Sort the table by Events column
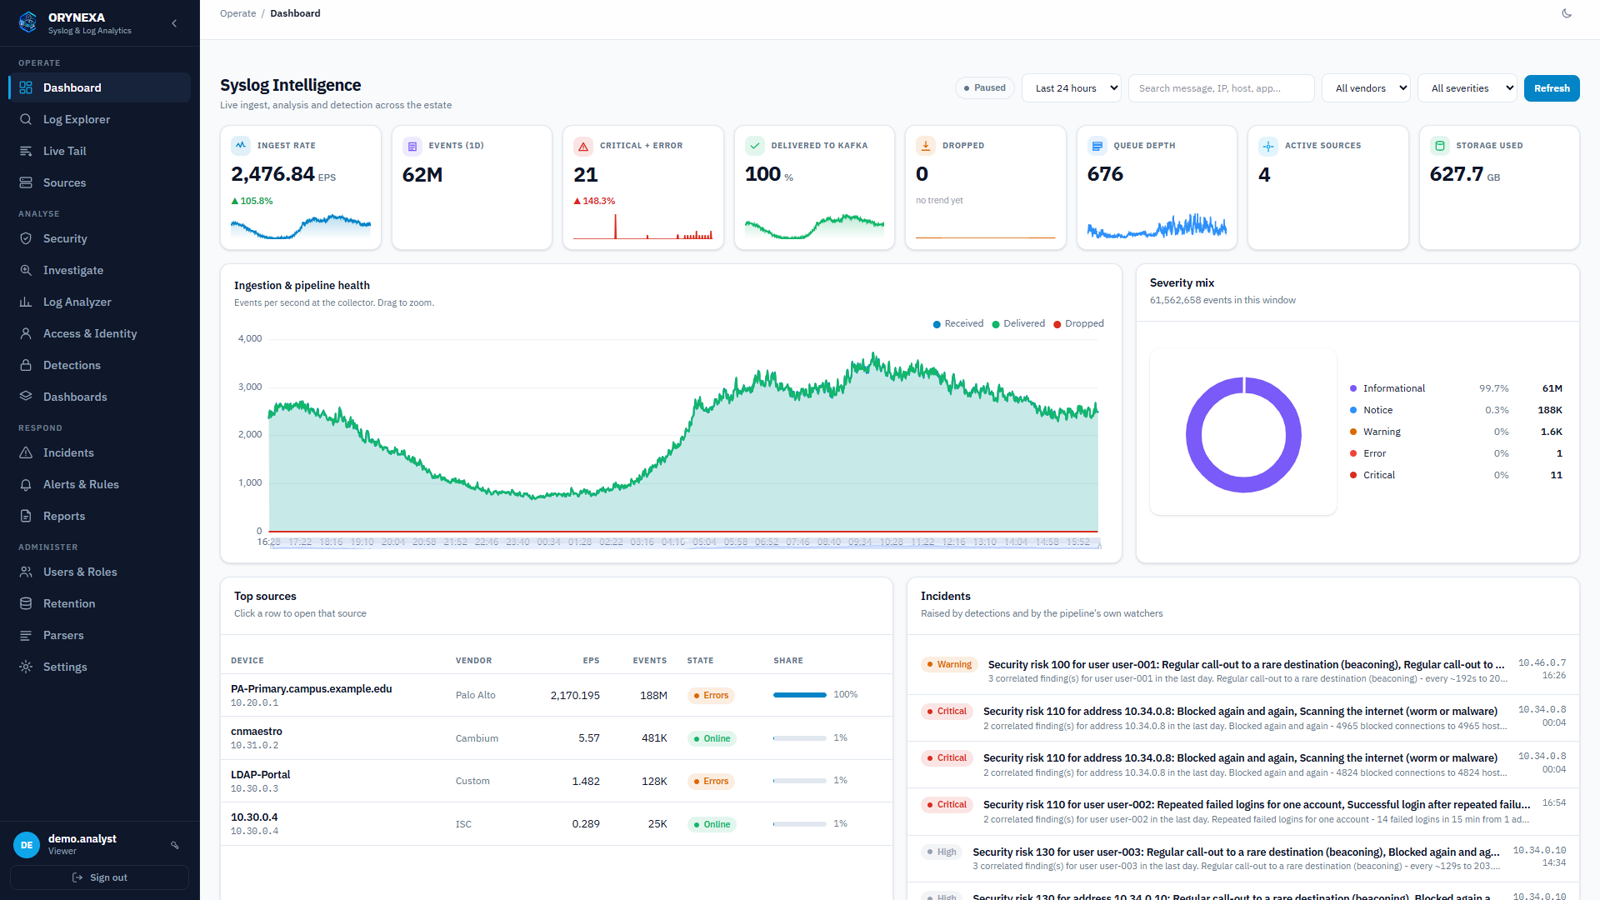Image resolution: width=1600 pixels, height=900 pixels. pos(649,661)
